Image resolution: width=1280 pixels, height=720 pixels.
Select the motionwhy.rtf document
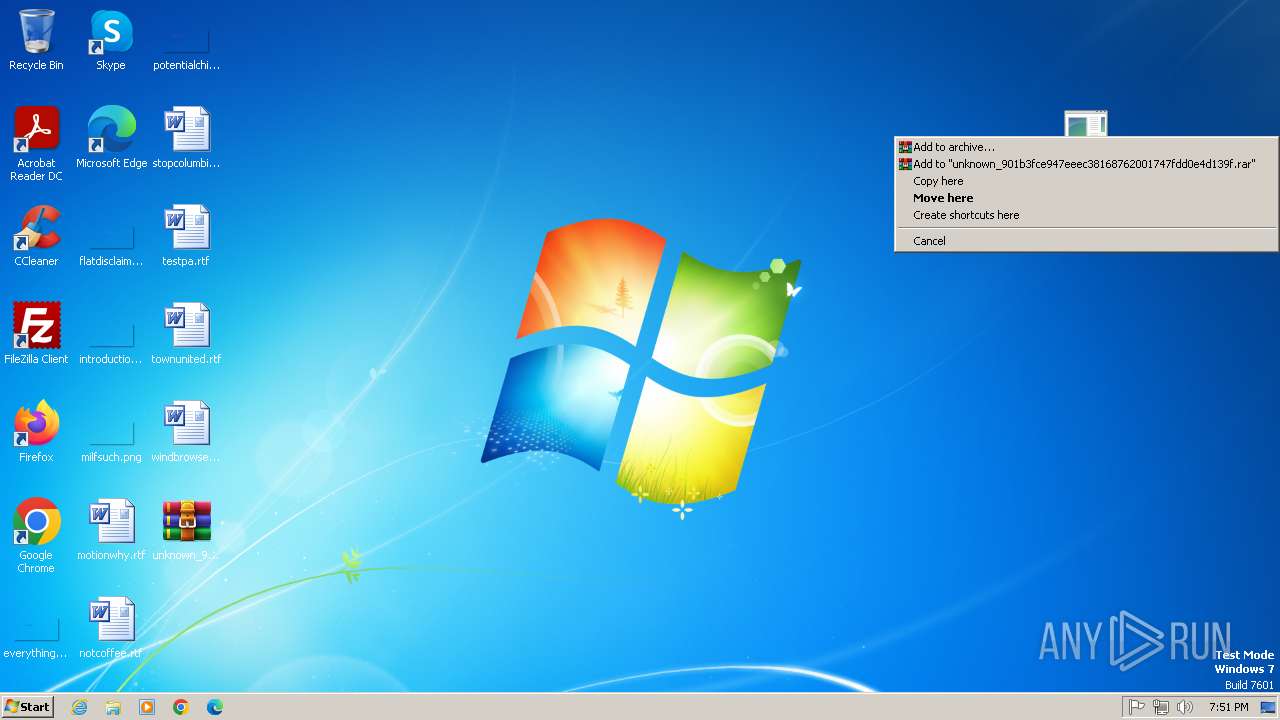tap(111, 530)
